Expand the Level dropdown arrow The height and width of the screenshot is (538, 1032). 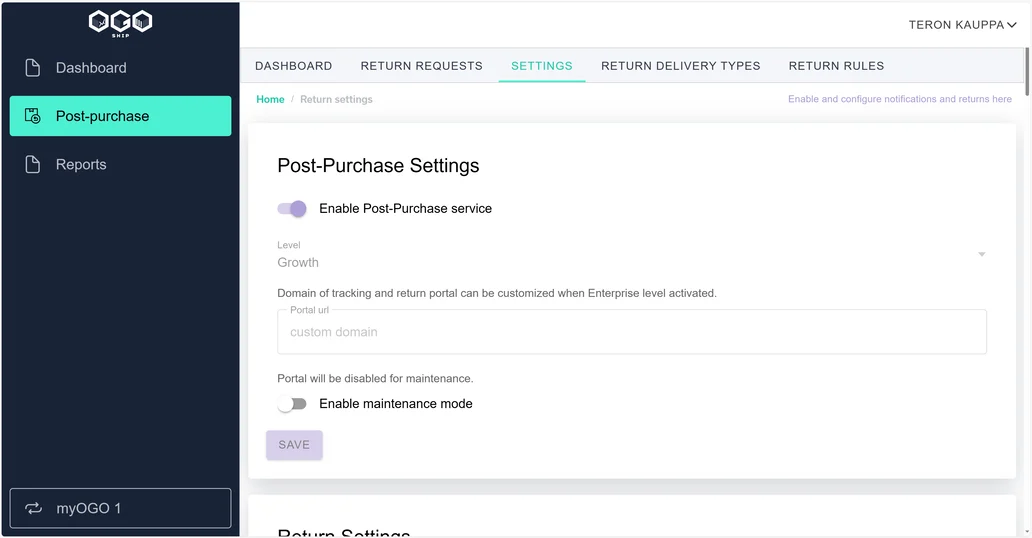tap(981, 254)
